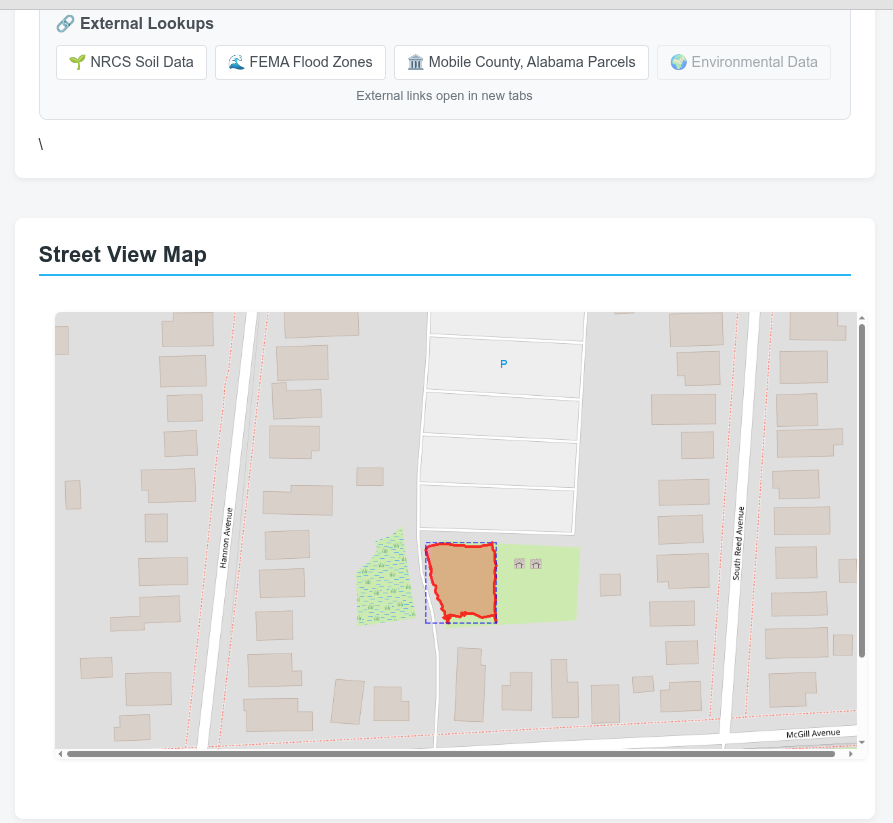Click the courthouse icon on Parcels button
This screenshot has height=823, width=893.
[x=416, y=62]
